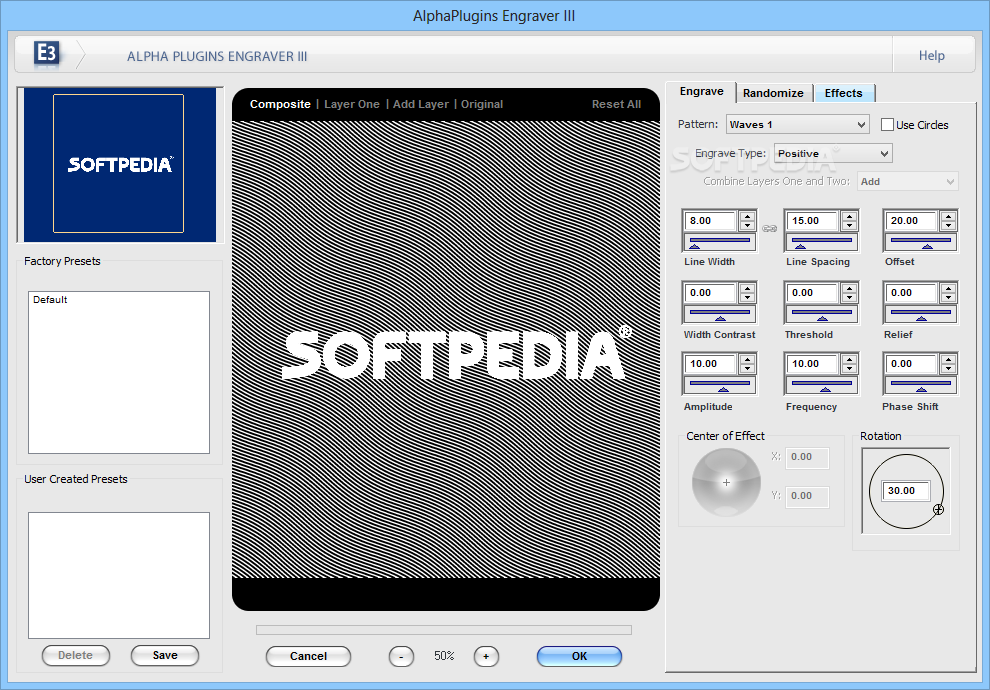Viewport: 990px width, 690px height.
Task: Open the Combine Layers One and Two dropdown
Action: pos(907,181)
